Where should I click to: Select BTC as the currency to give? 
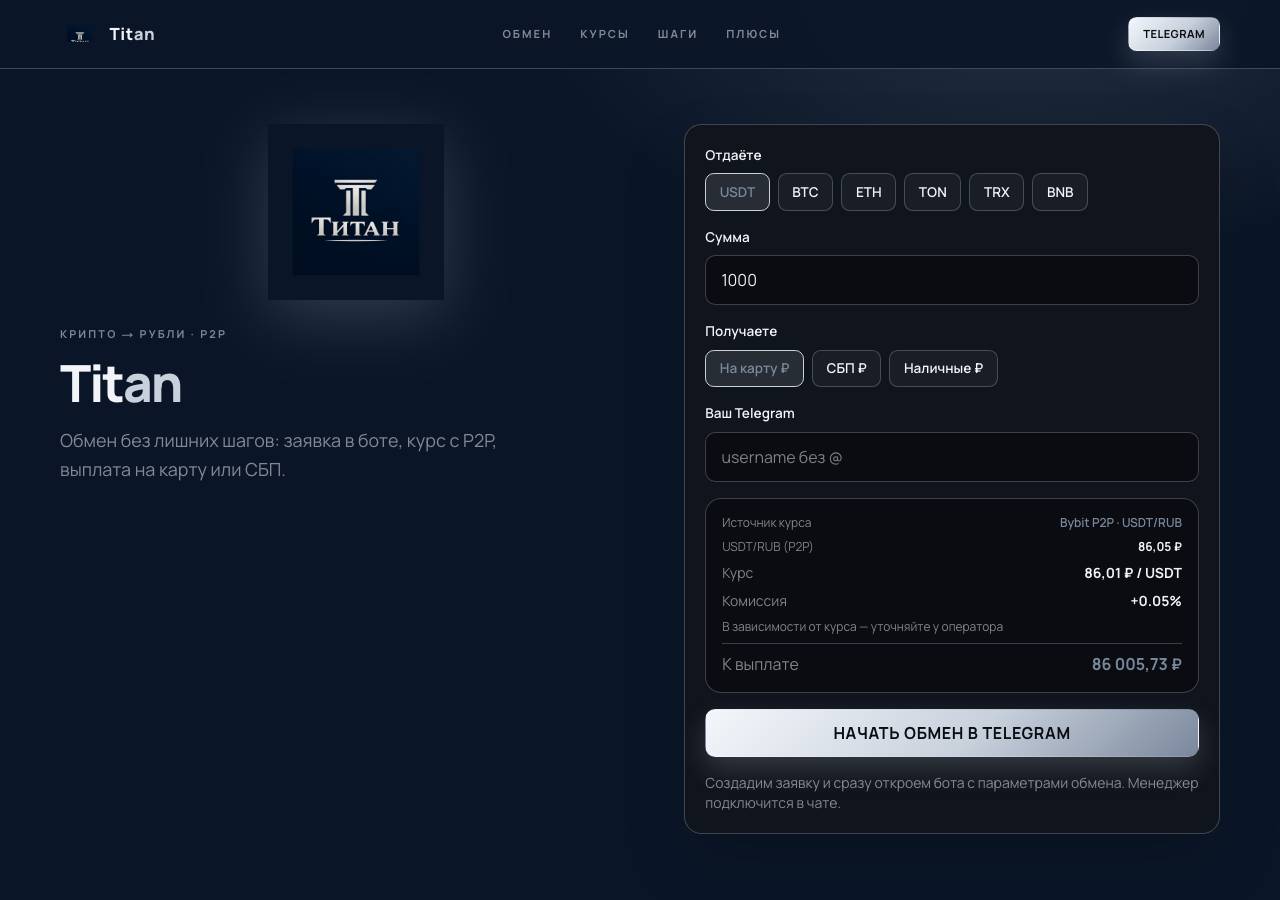805,192
